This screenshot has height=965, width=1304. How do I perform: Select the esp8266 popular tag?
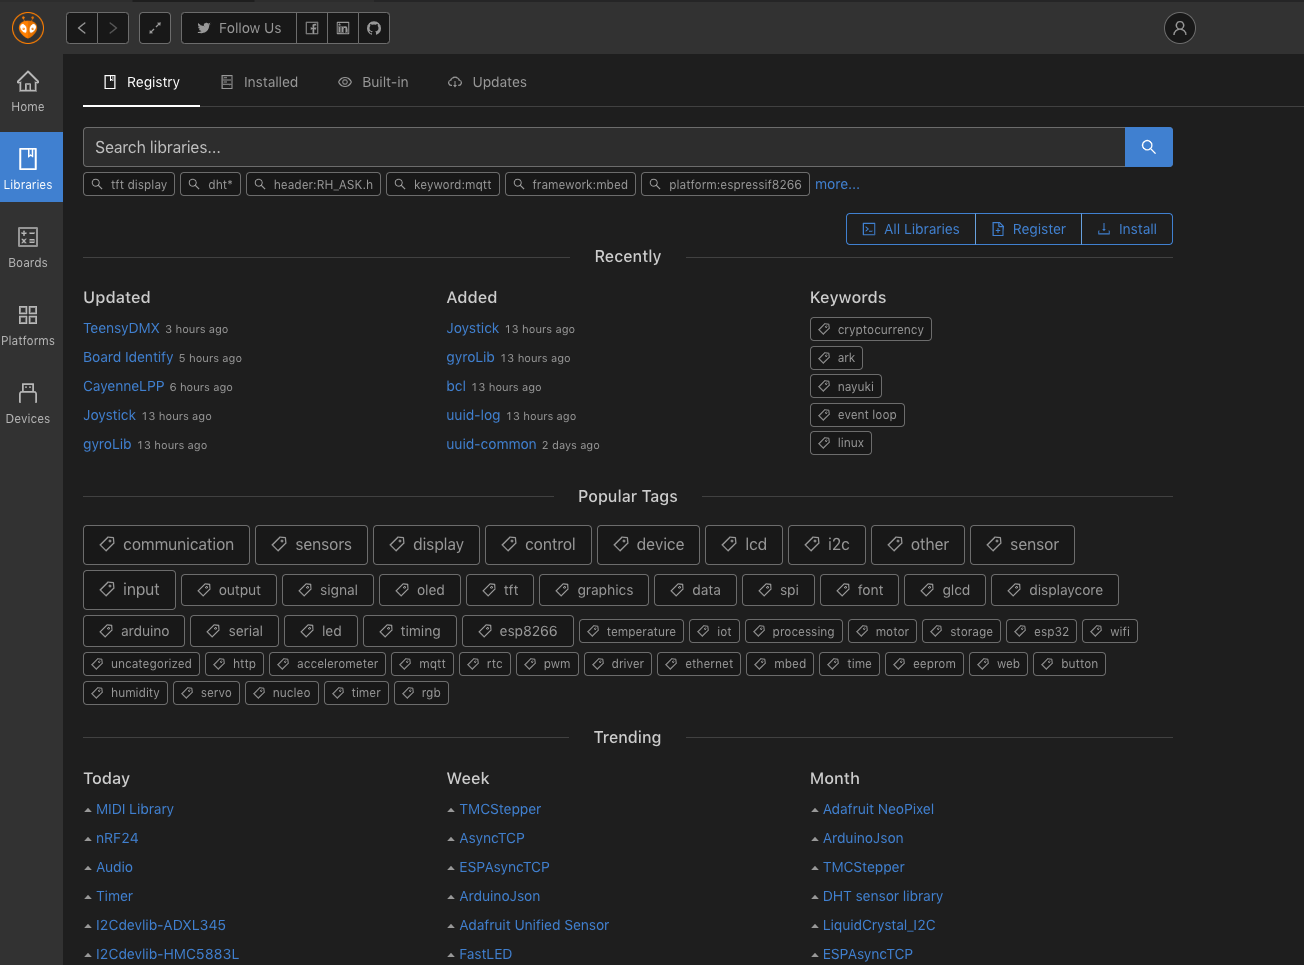tap(517, 631)
